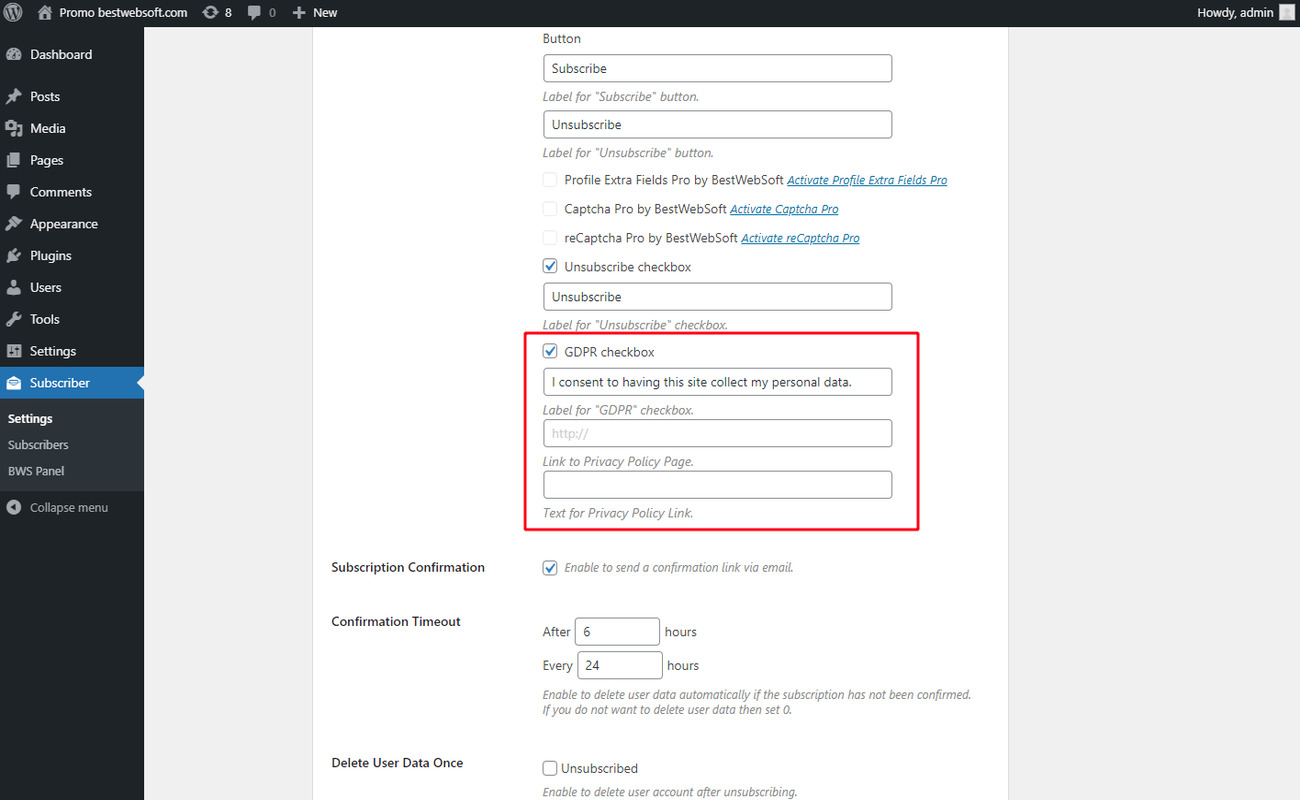Viewport: 1300px width, 800px height.
Task: Click the admin avatar icon
Action: point(1286,12)
